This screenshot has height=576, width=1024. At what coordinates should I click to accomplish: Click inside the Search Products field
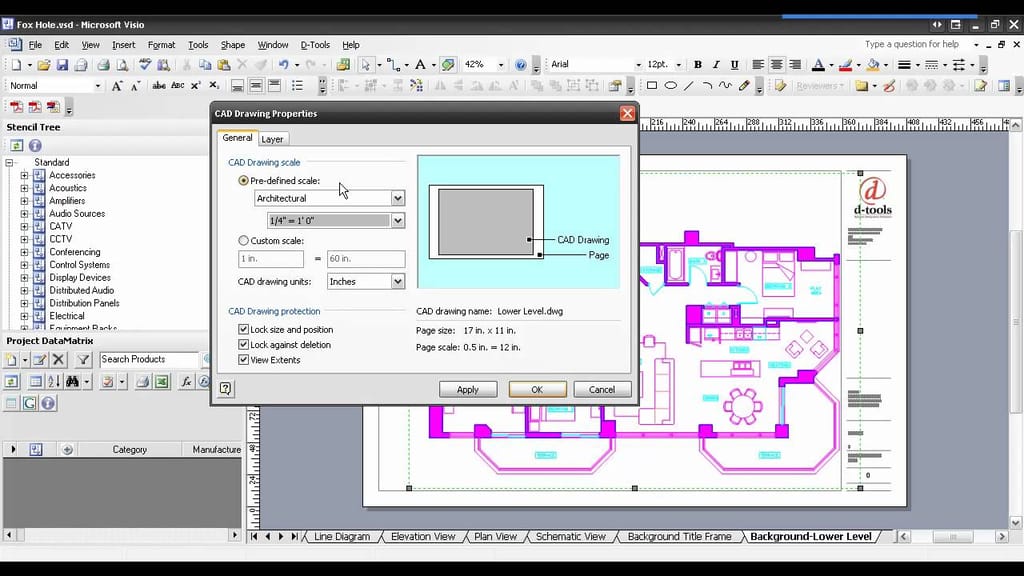148,359
